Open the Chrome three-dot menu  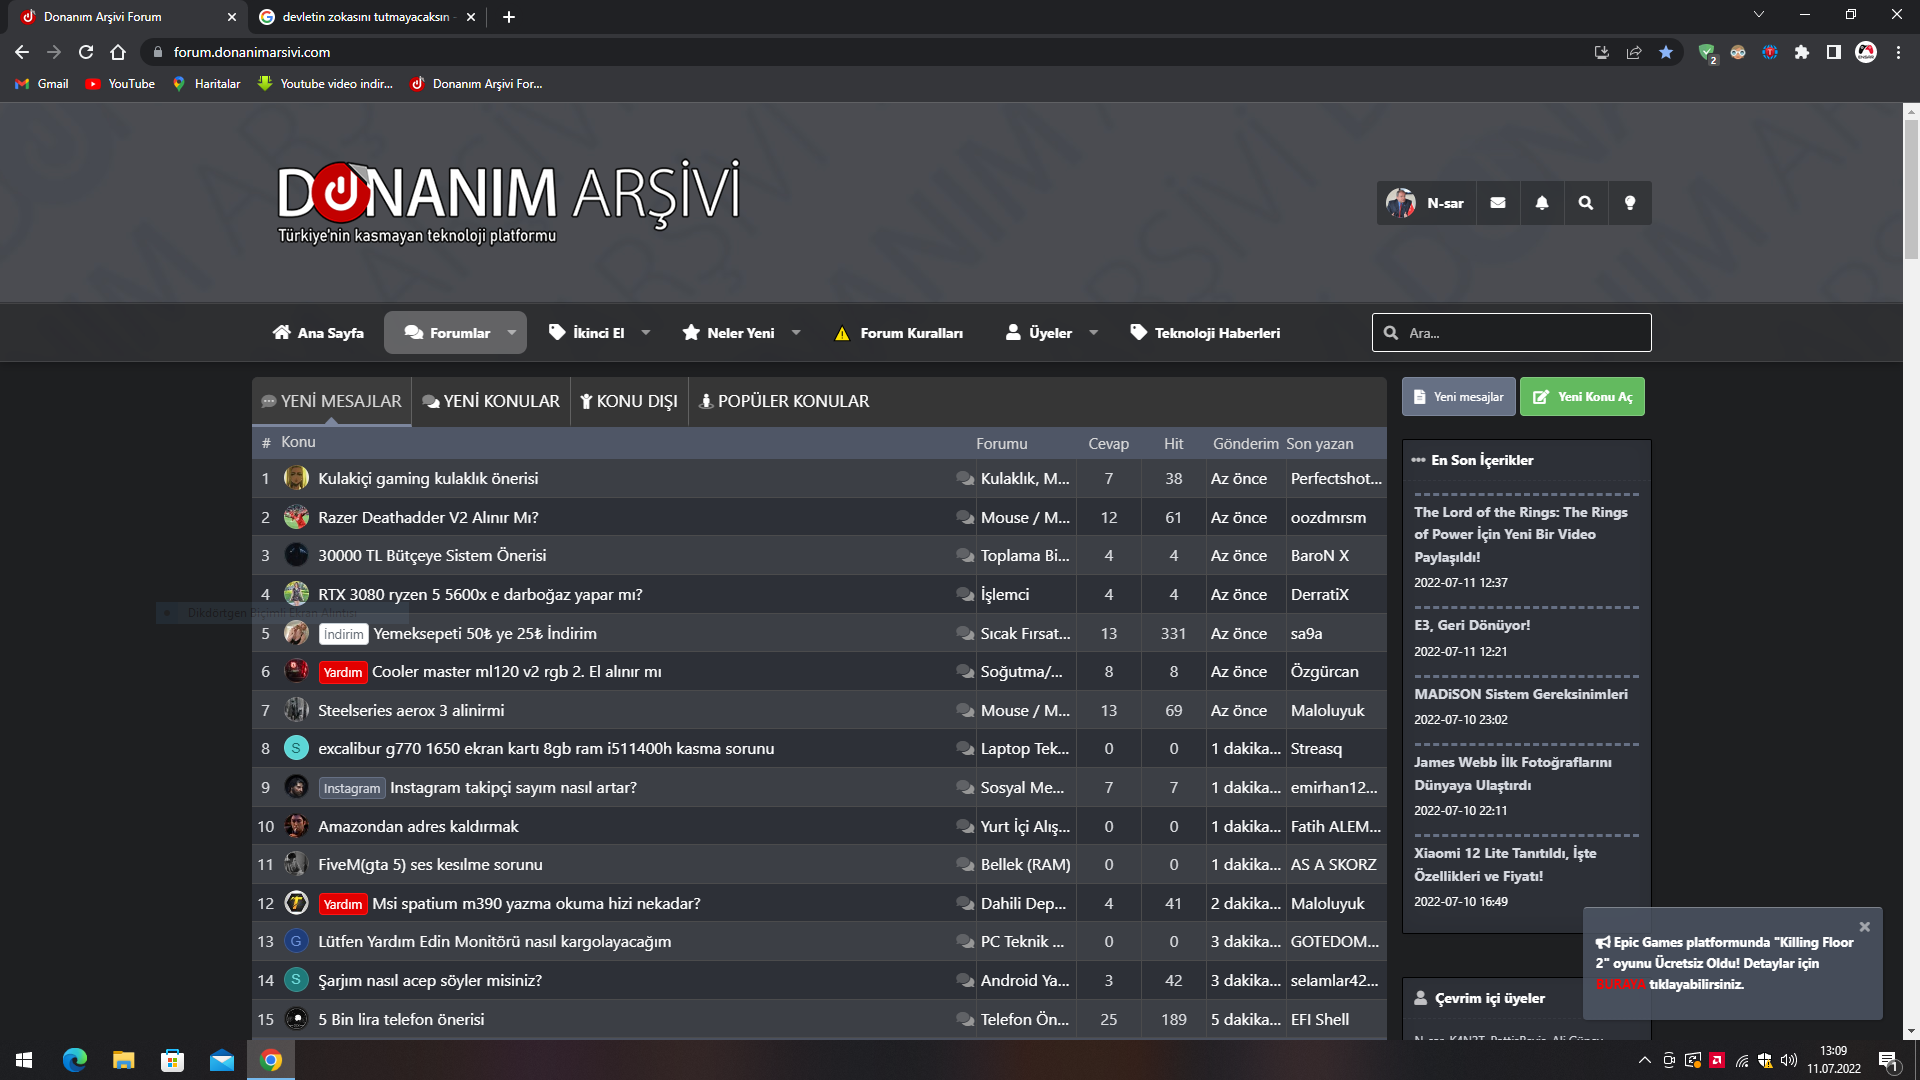click(1898, 52)
